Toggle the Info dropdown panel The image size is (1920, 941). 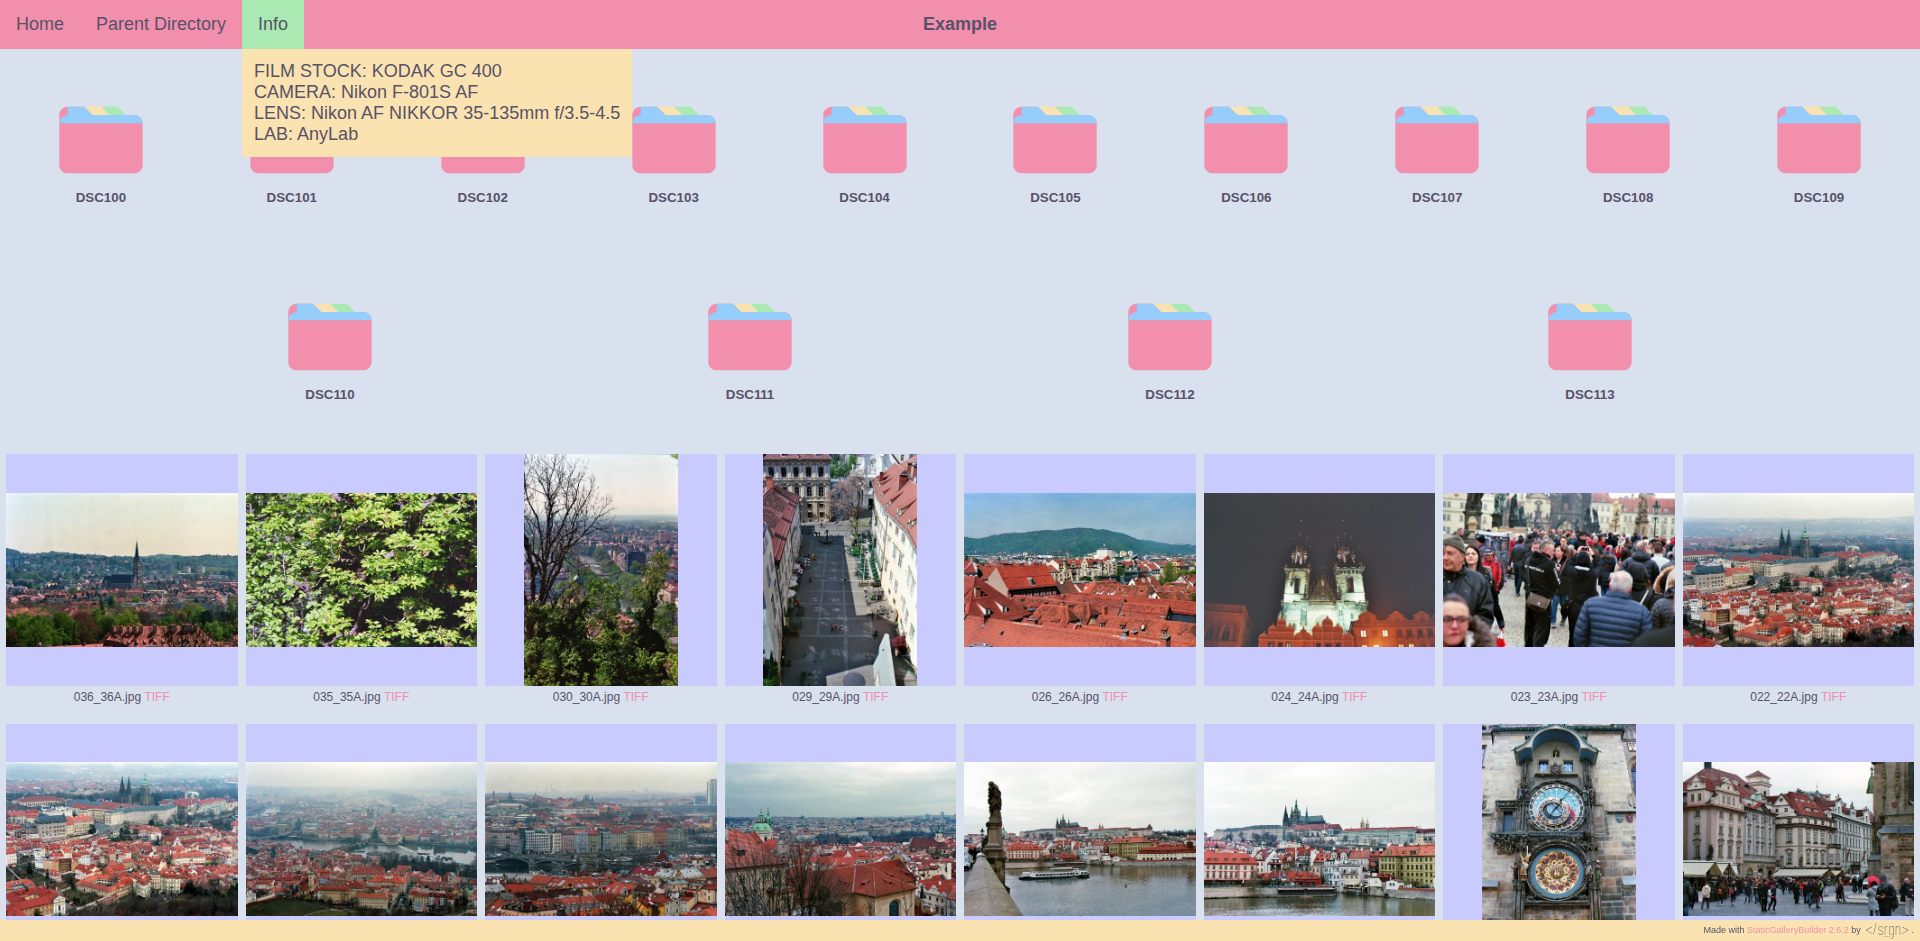(x=272, y=24)
